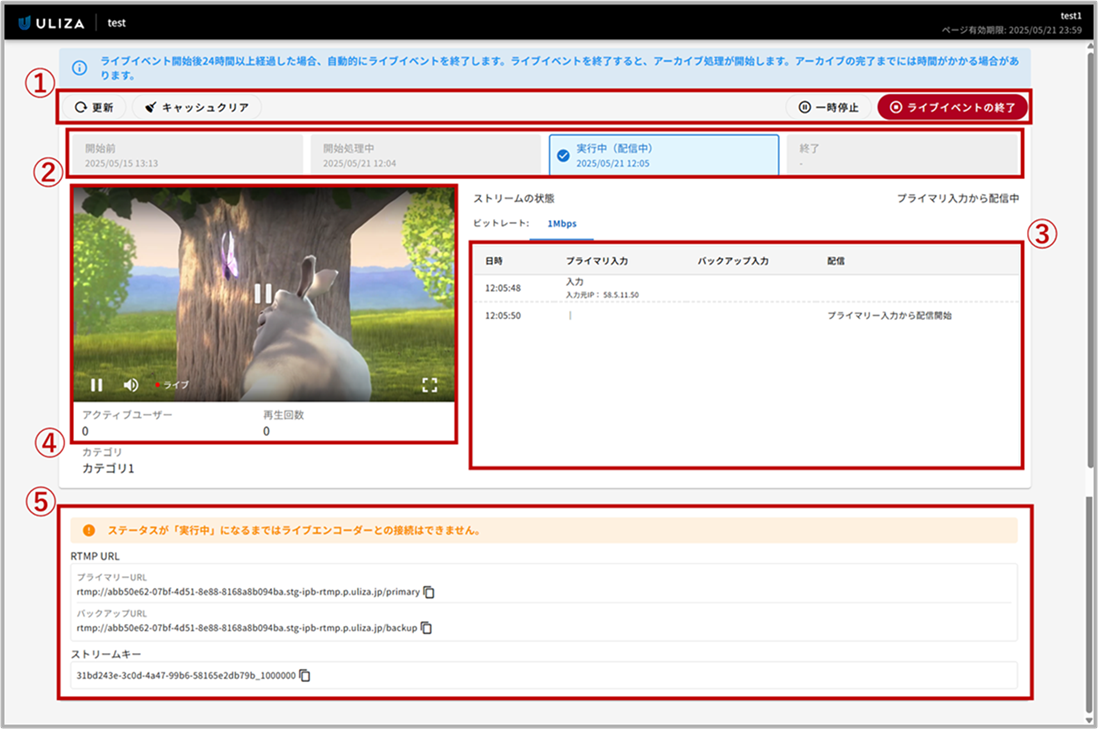This screenshot has width=1098, height=729.
Task: Click the test1 user name in header
Action: pos(1071,15)
